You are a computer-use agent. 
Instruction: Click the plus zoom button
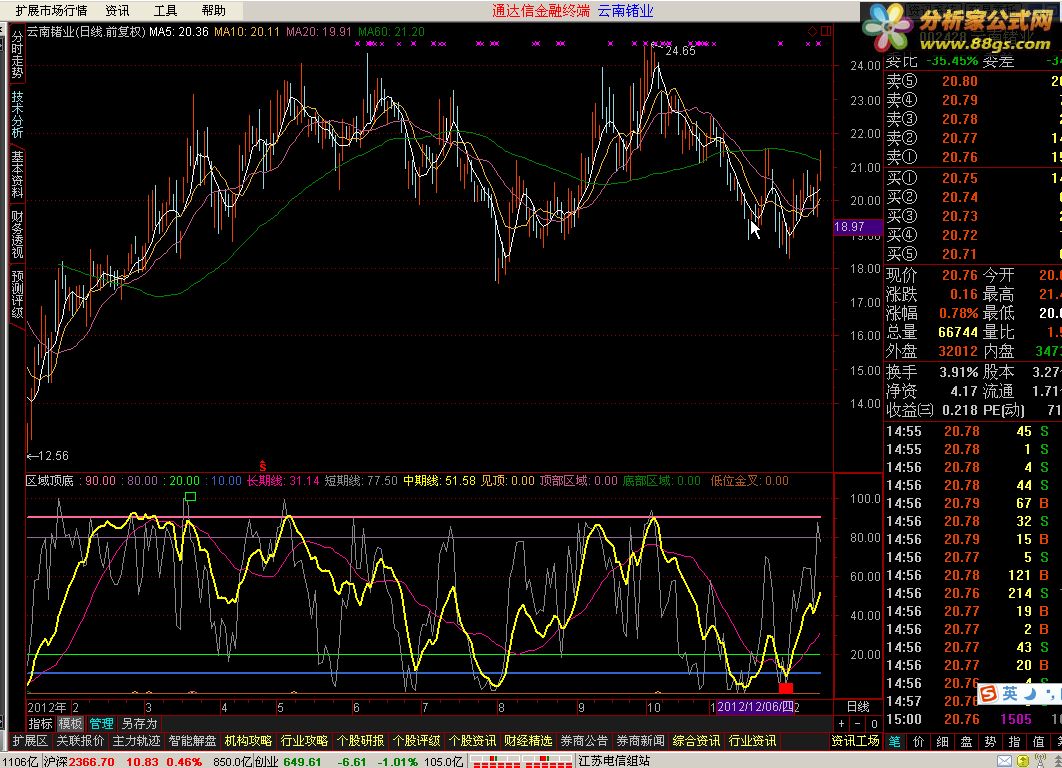click(x=842, y=724)
